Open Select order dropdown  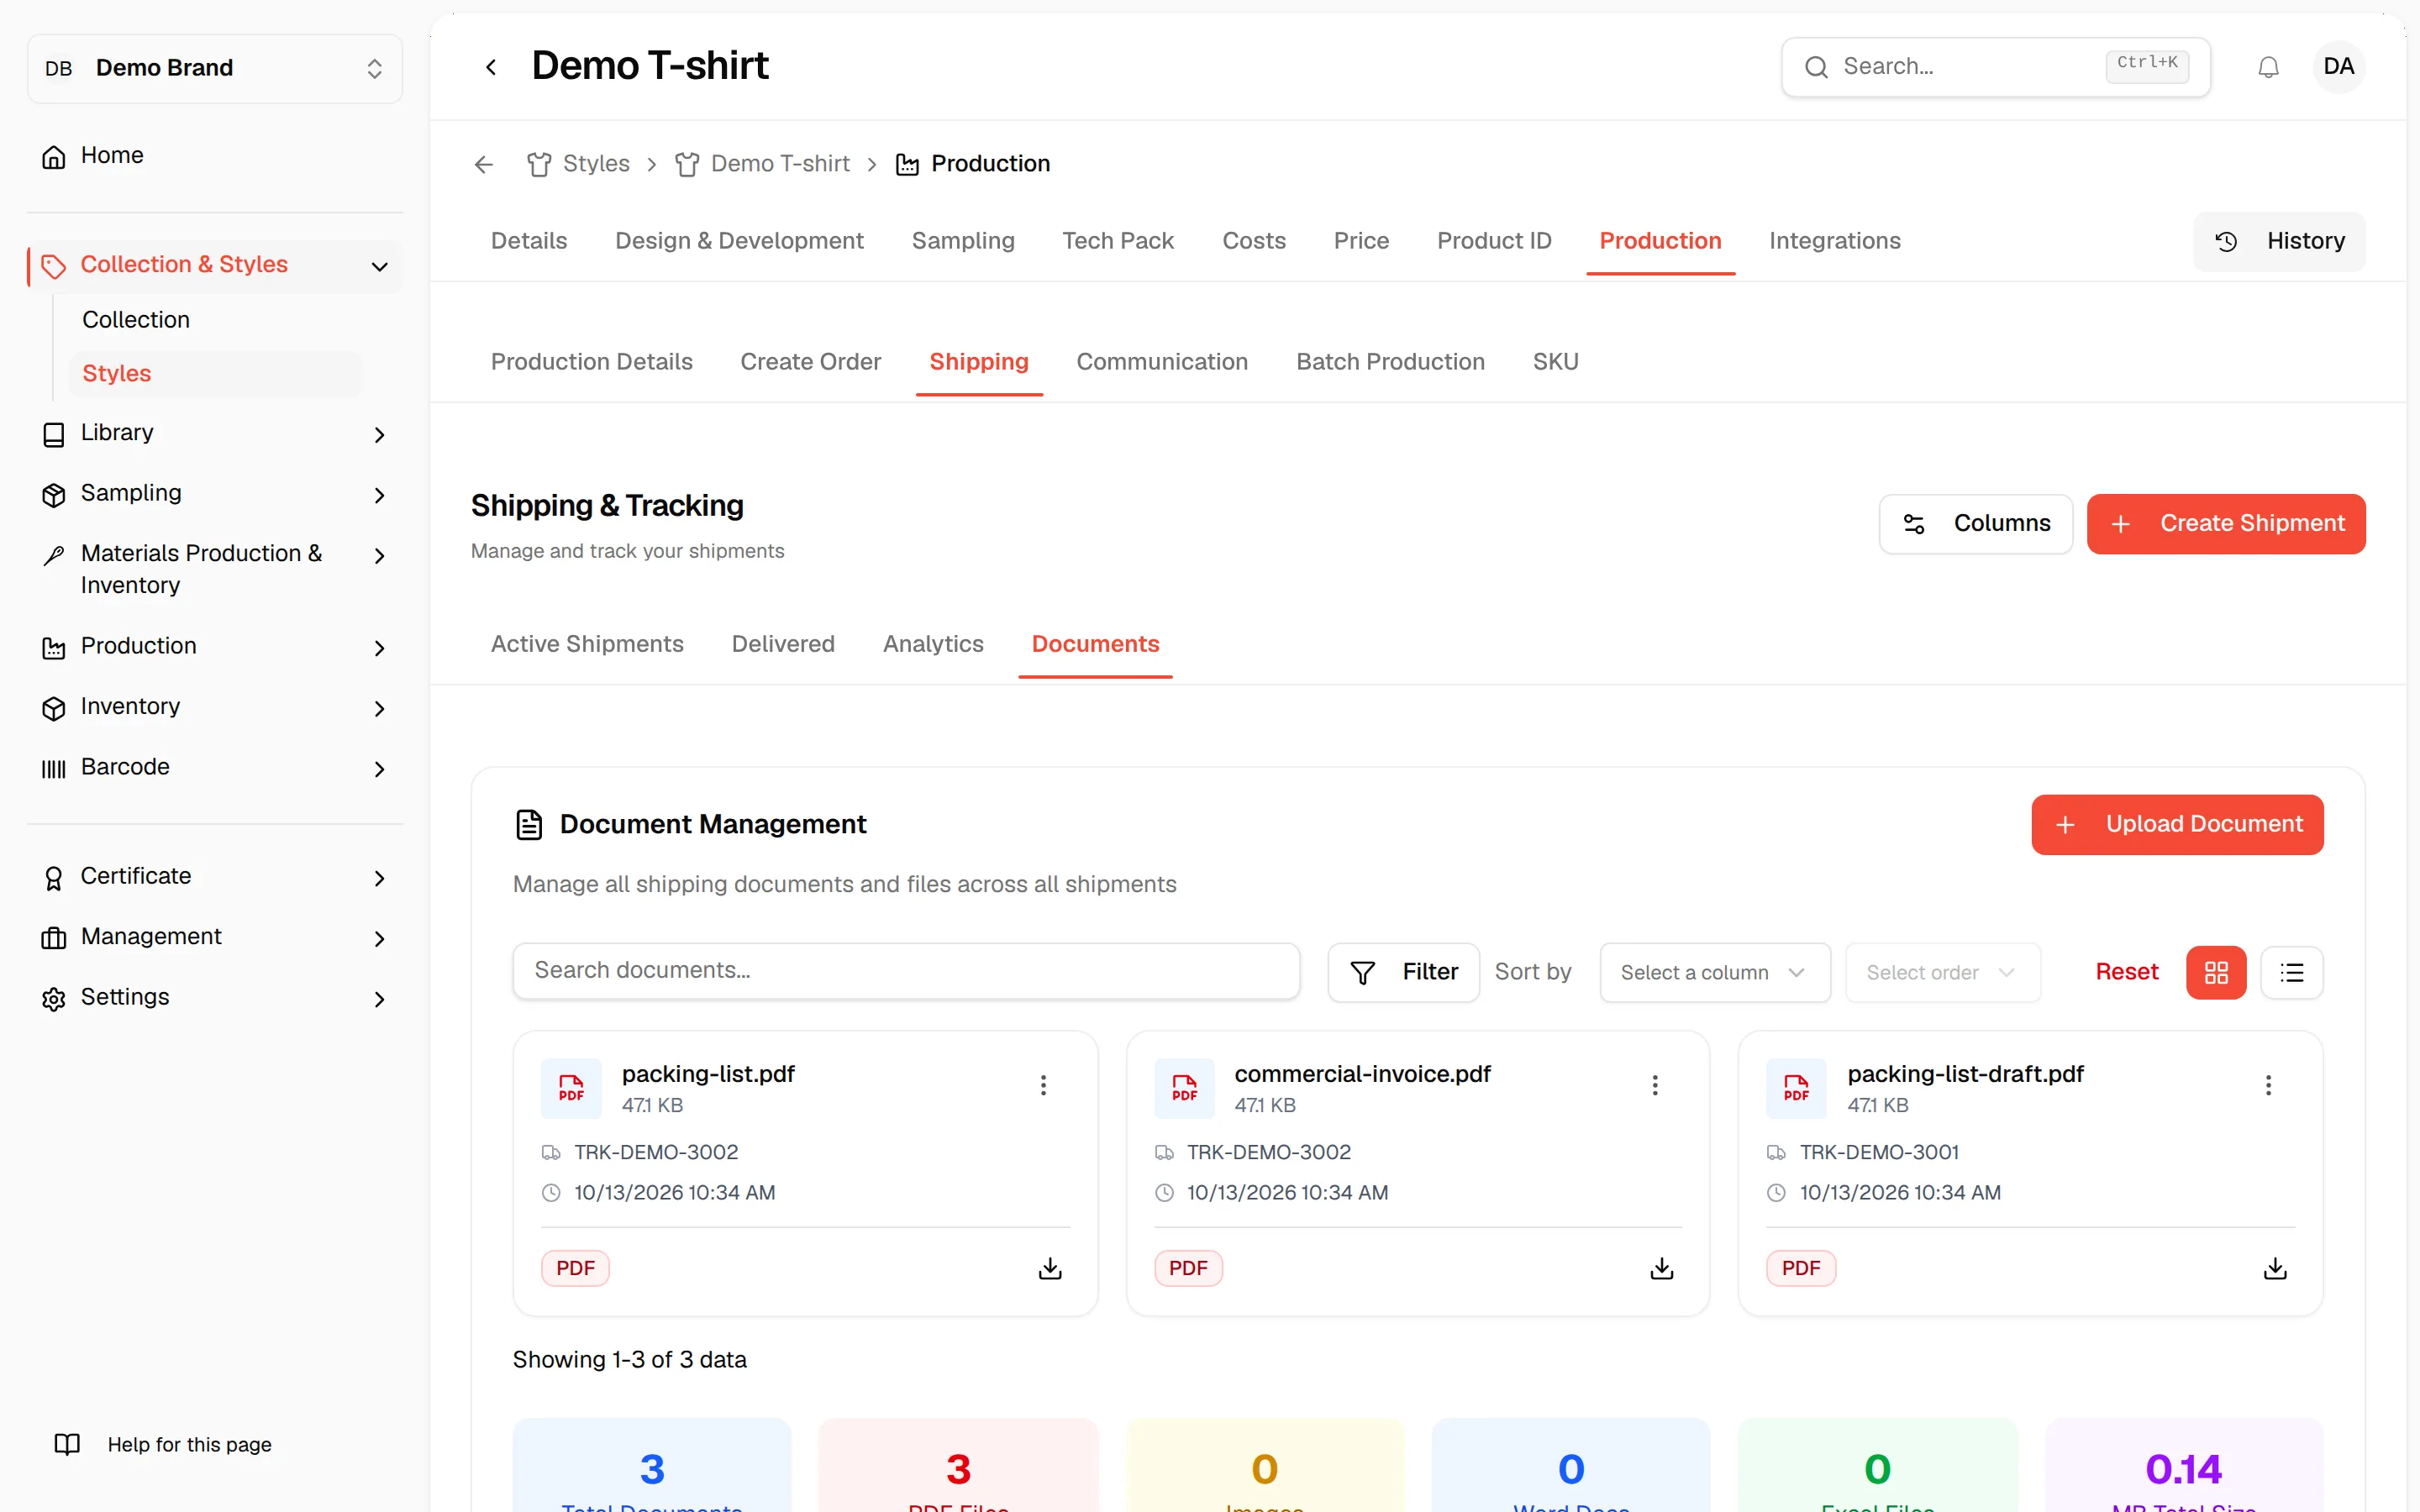1942,972
